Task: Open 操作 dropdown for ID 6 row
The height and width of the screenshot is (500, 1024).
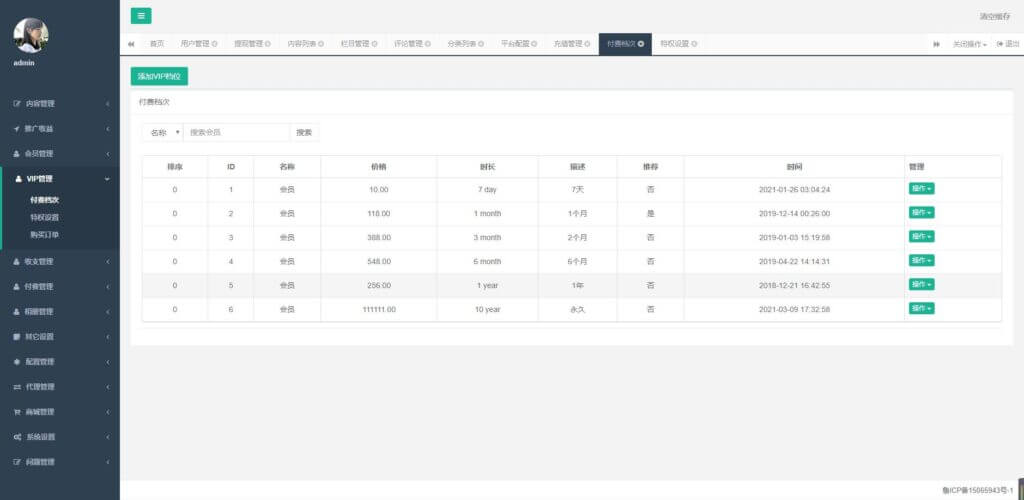Action: click(x=920, y=309)
